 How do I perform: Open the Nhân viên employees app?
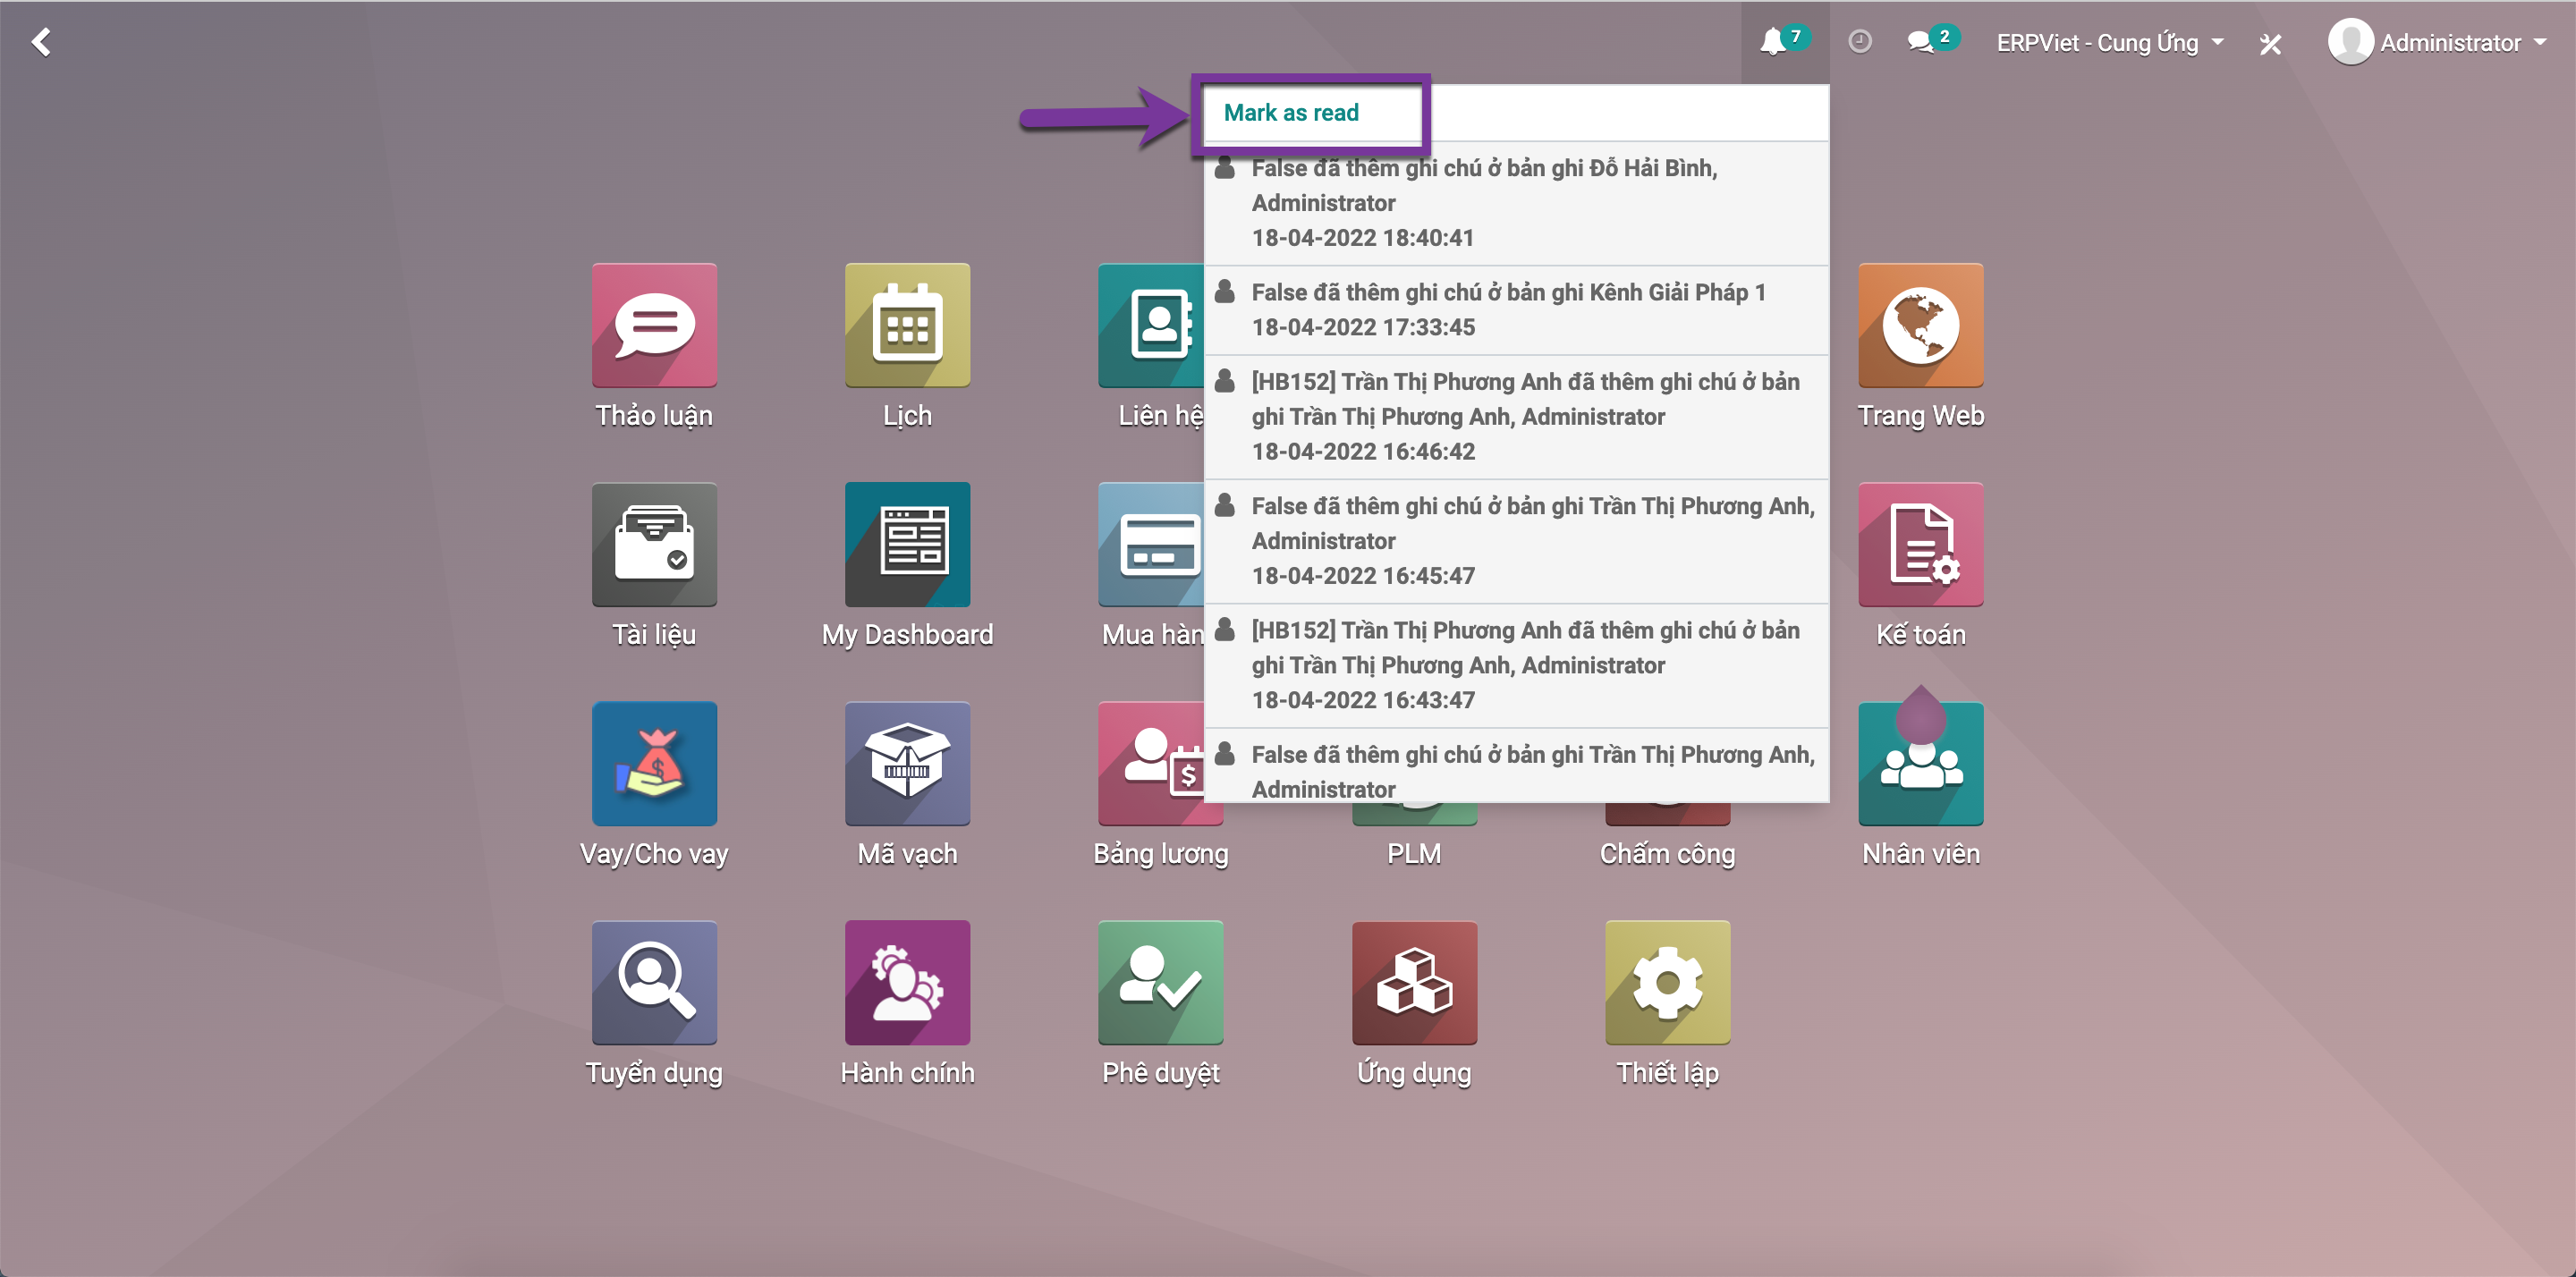(1920, 763)
